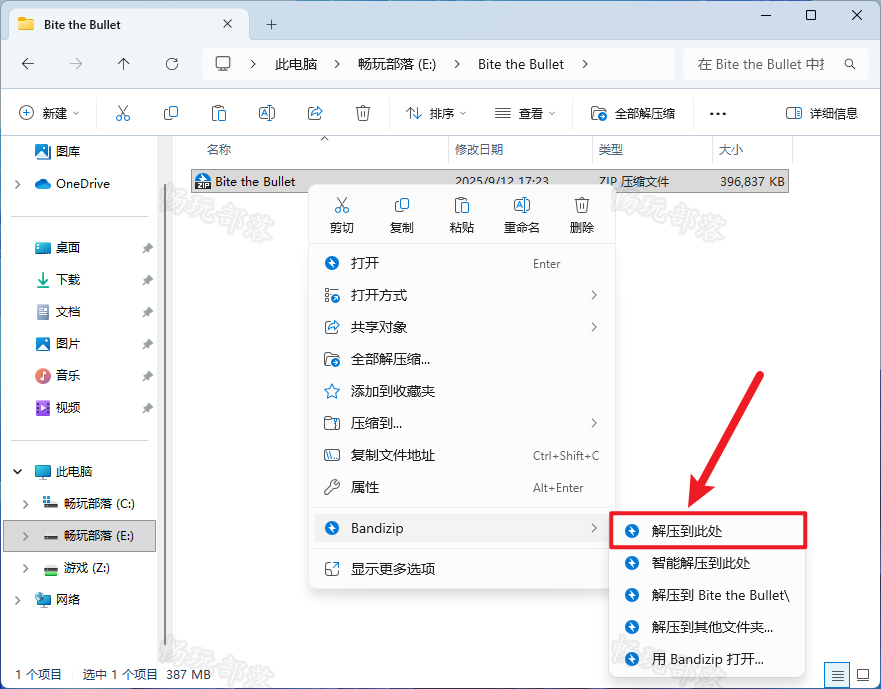Open the 打开方式 submenu
The width and height of the screenshot is (881, 689).
(x=462, y=295)
